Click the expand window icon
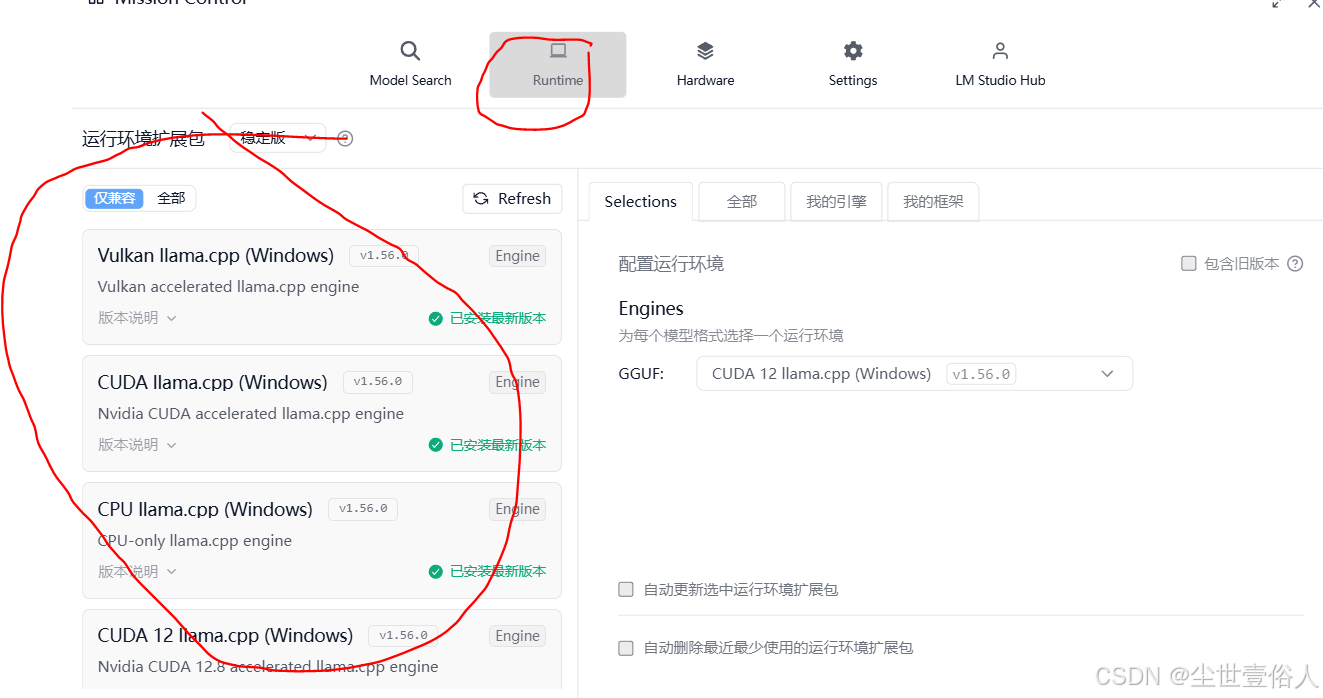1323x698 pixels. pyautogui.click(x=1277, y=4)
